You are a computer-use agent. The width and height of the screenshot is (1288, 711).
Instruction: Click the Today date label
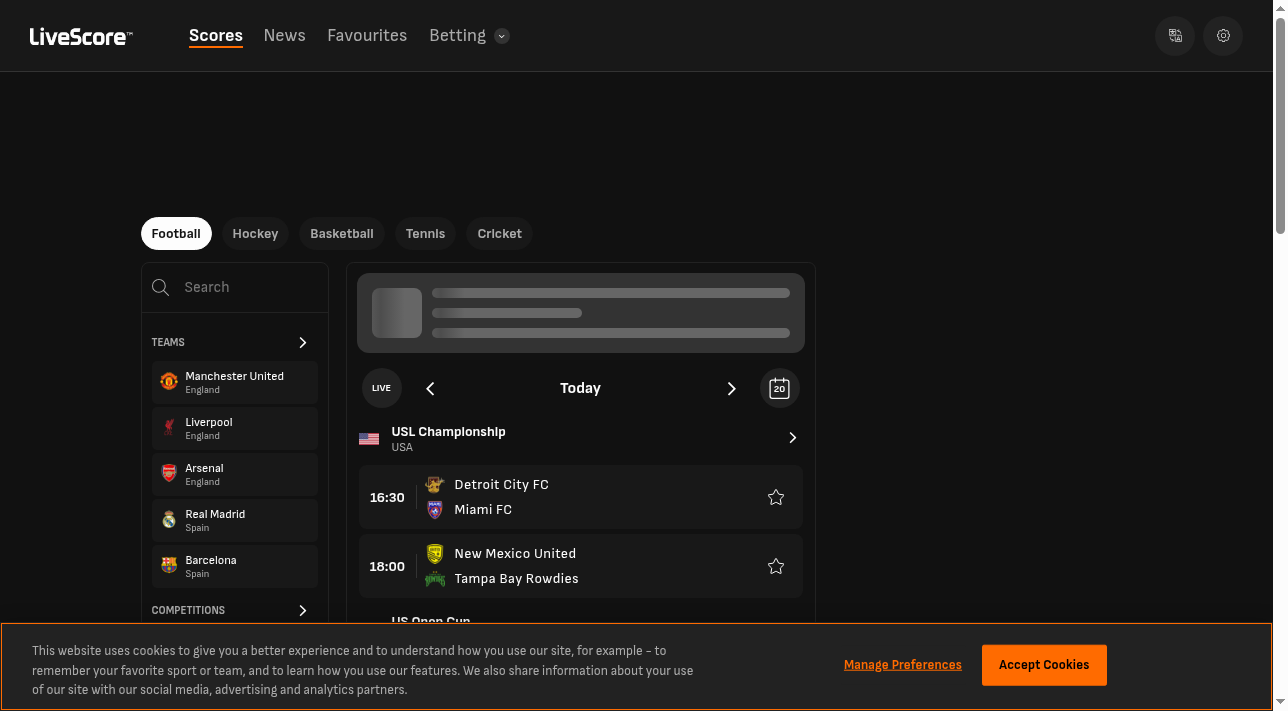click(580, 388)
